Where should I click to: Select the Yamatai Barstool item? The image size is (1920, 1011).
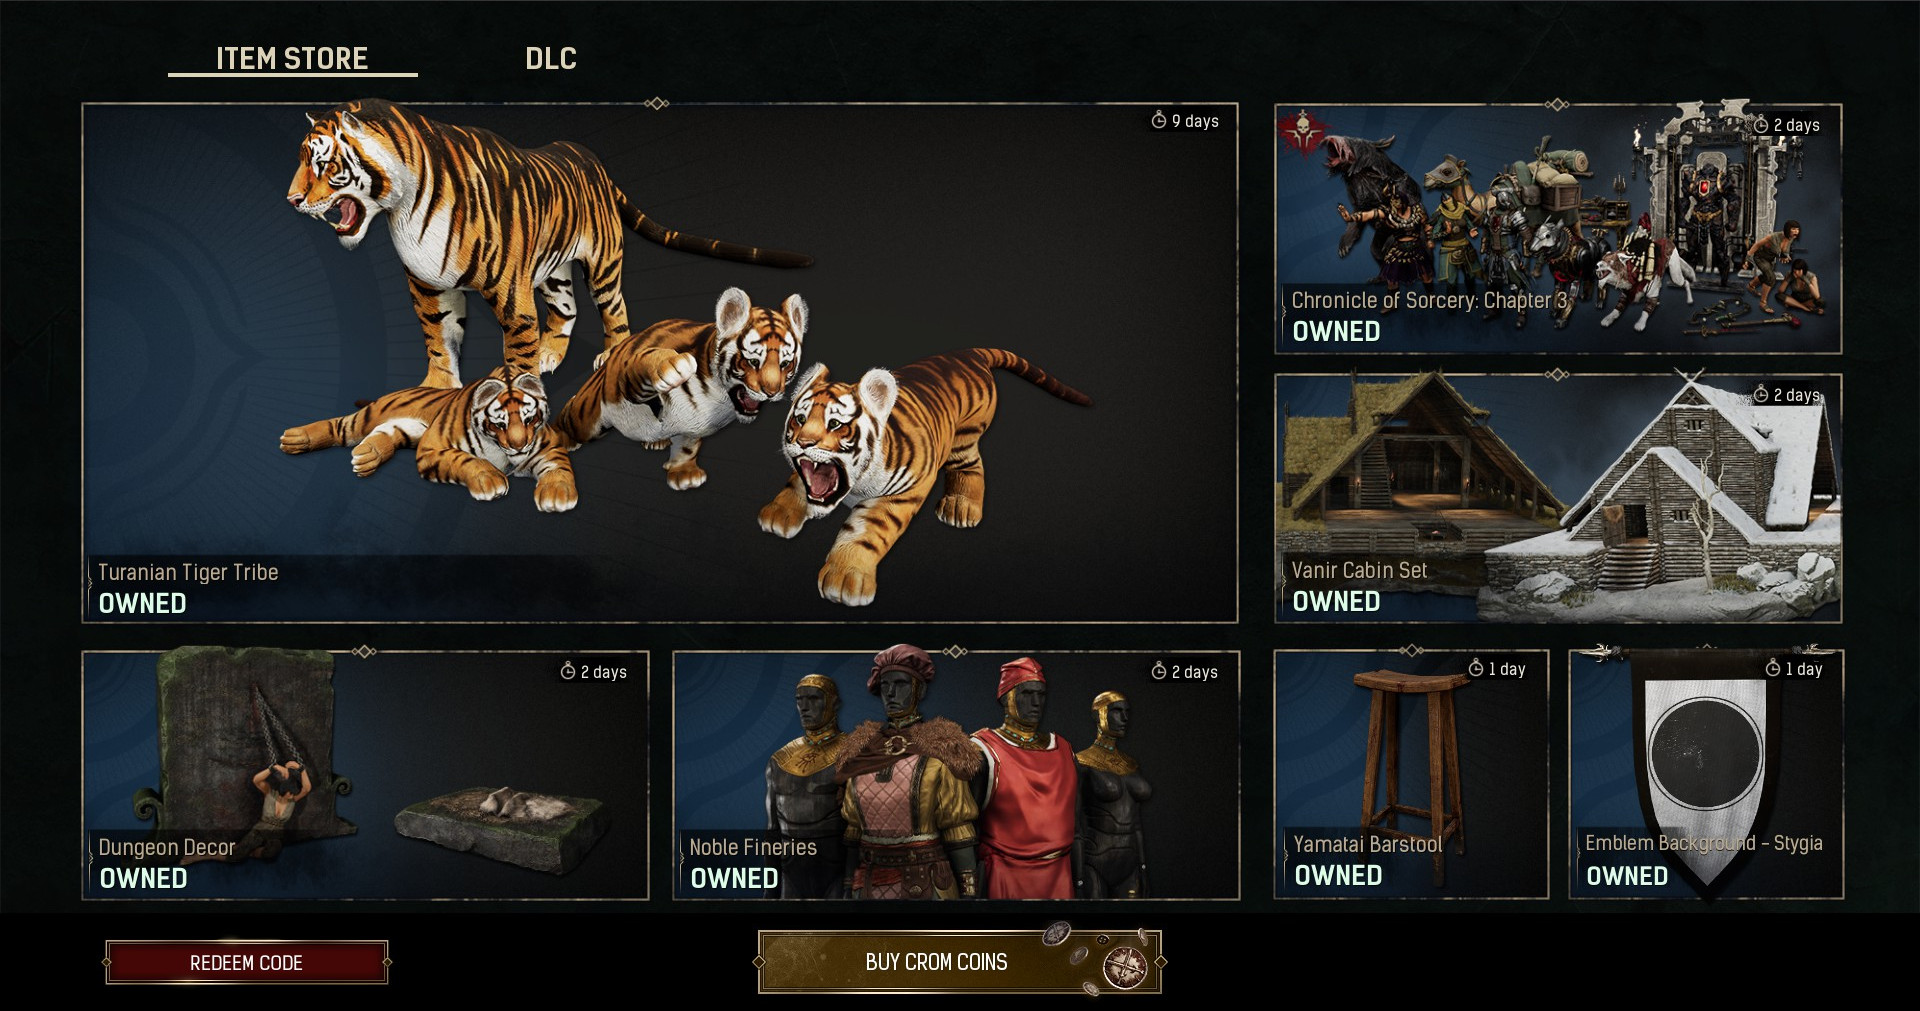tap(1411, 774)
